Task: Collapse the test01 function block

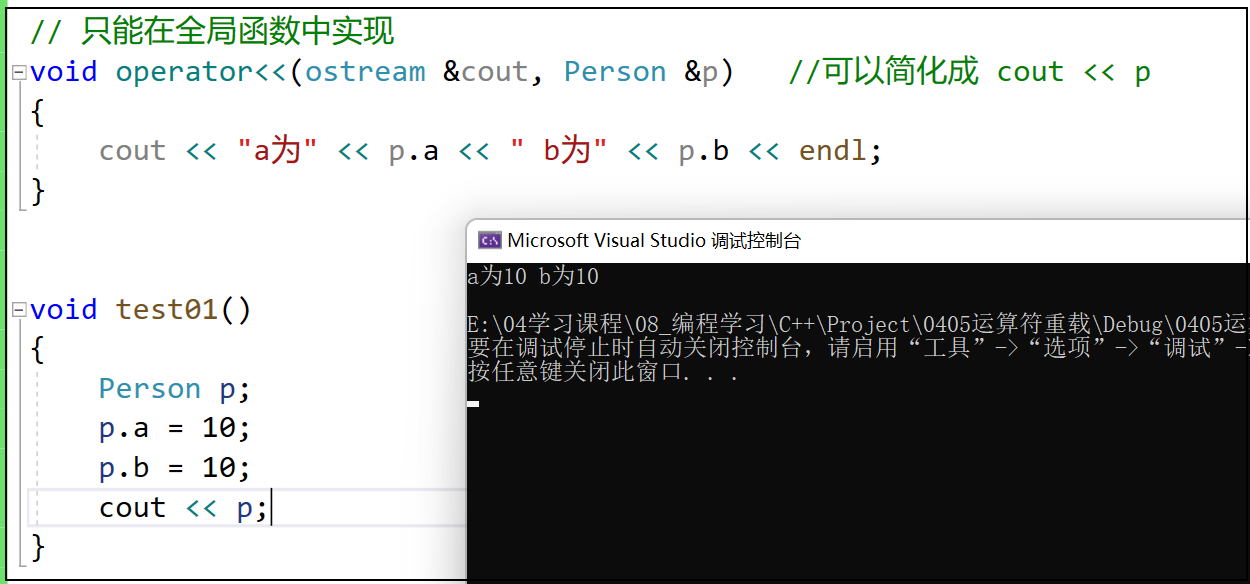Action: [18, 310]
